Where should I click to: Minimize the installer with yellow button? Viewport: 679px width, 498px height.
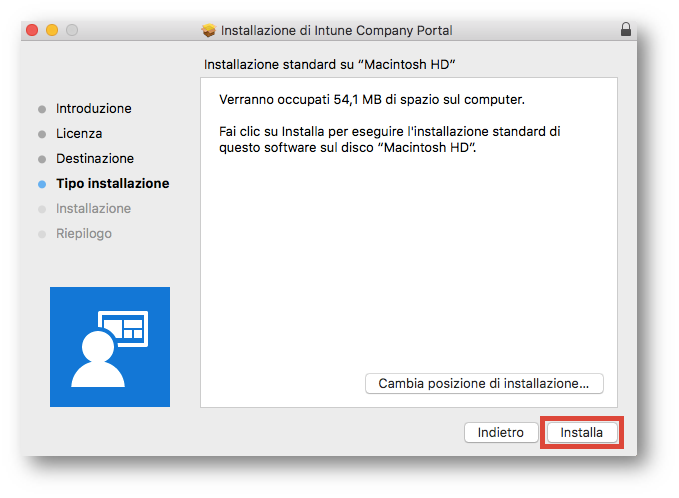click(52, 30)
